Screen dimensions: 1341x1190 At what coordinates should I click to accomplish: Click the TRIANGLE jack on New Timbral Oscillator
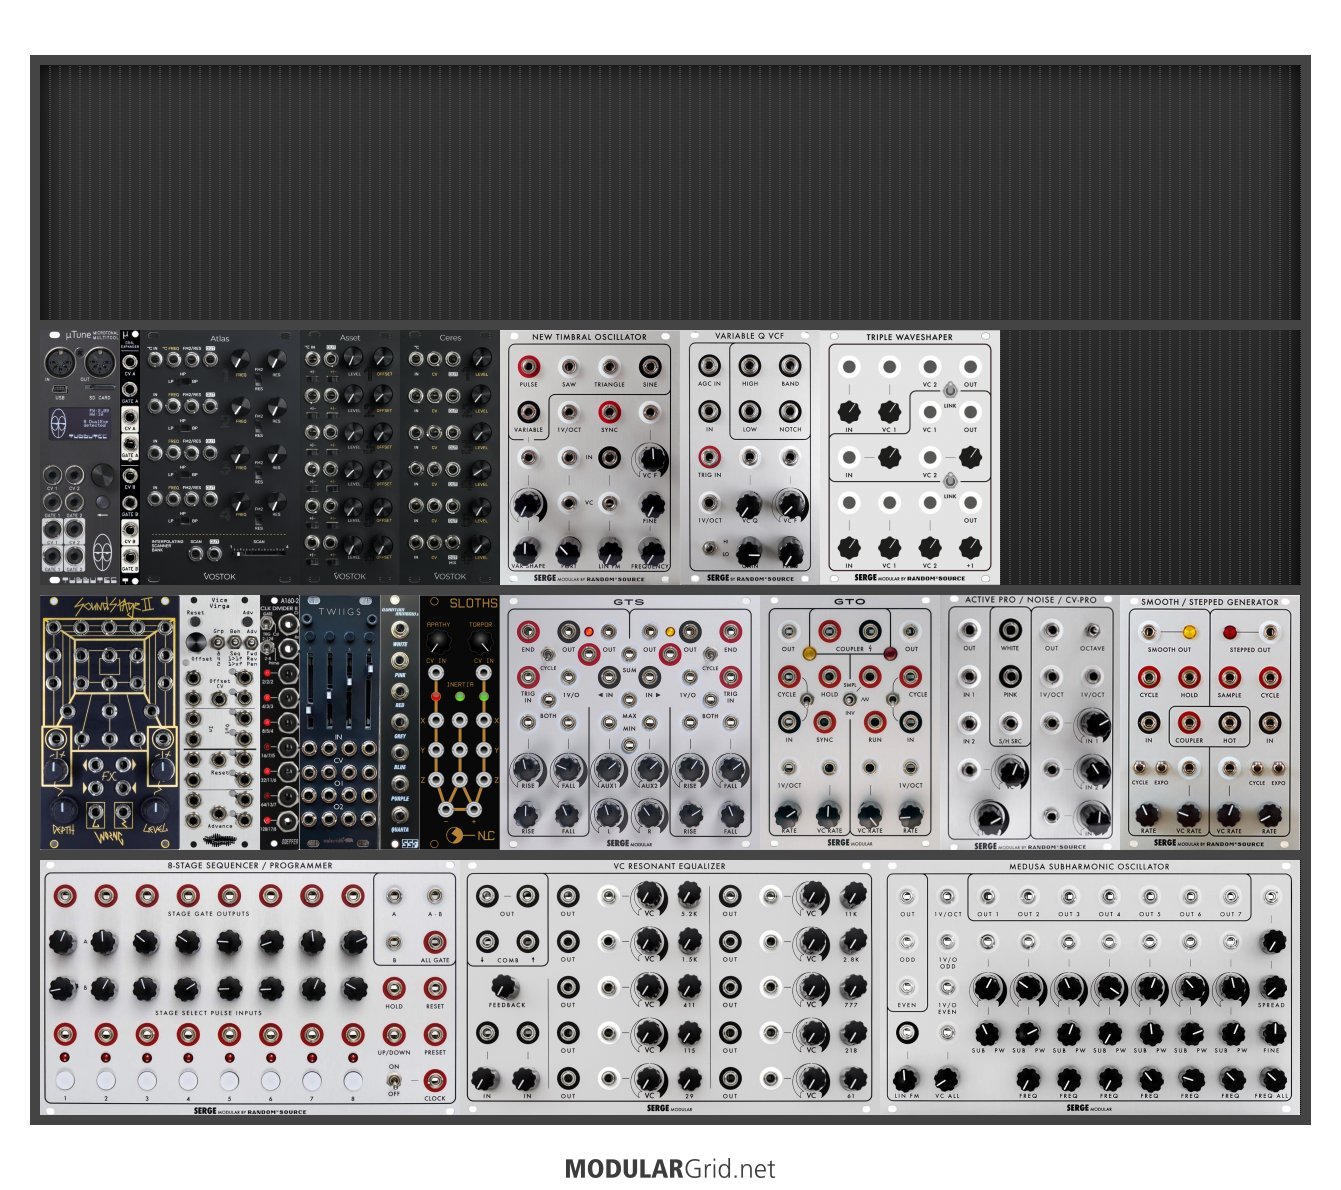click(609, 366)
